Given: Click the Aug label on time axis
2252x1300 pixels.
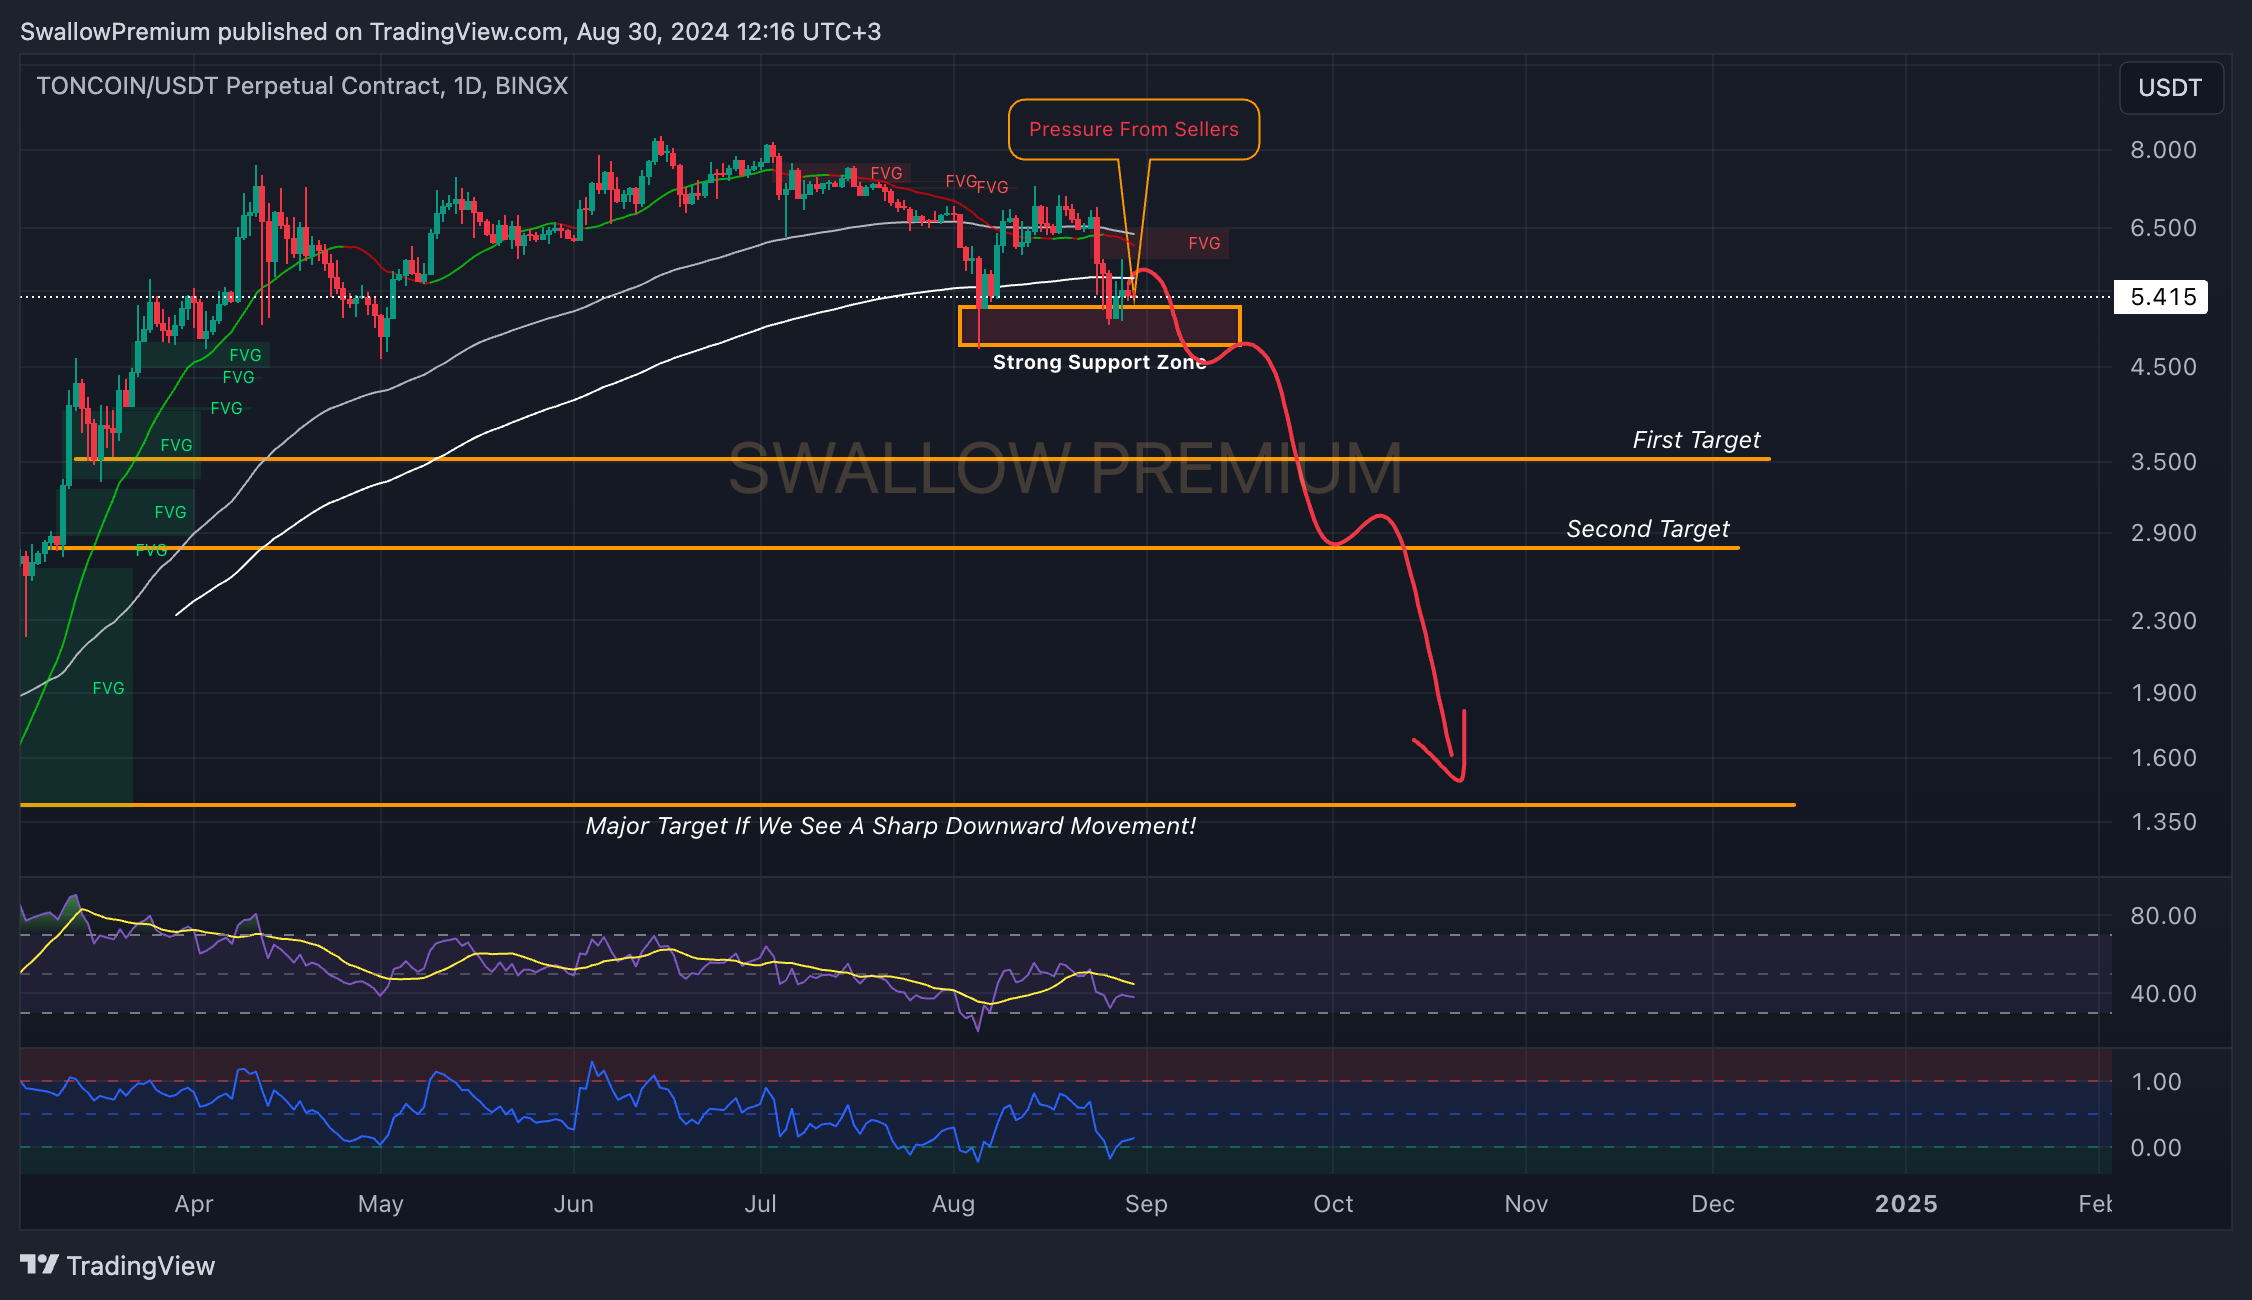Looking at the screenshot, I should [x=954, y=1204].
